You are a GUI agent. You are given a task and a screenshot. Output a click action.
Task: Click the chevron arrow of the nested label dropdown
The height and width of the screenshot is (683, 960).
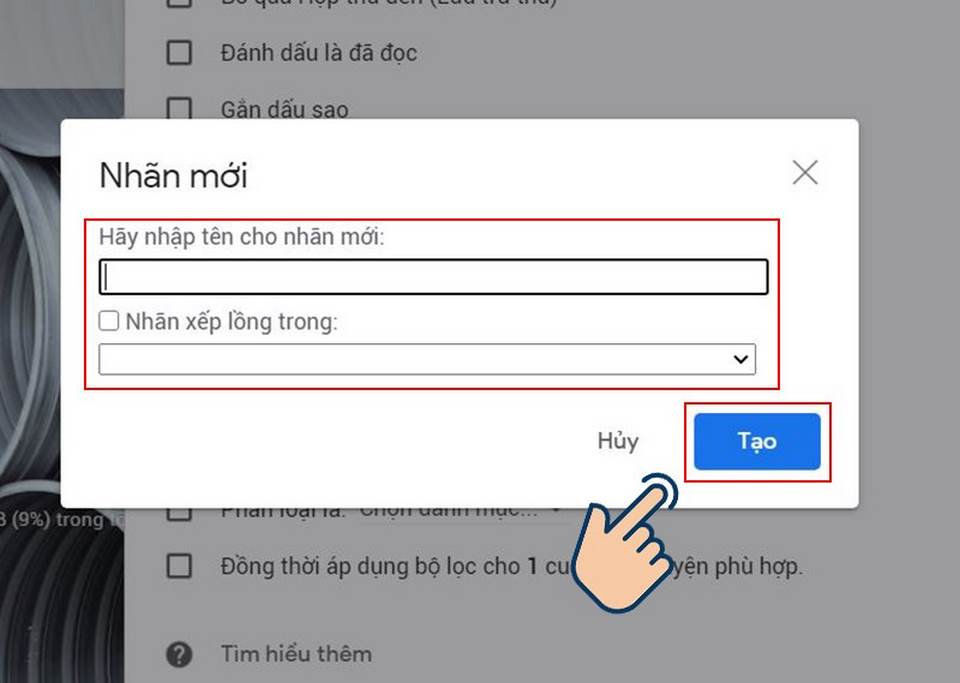pos(741,359)
